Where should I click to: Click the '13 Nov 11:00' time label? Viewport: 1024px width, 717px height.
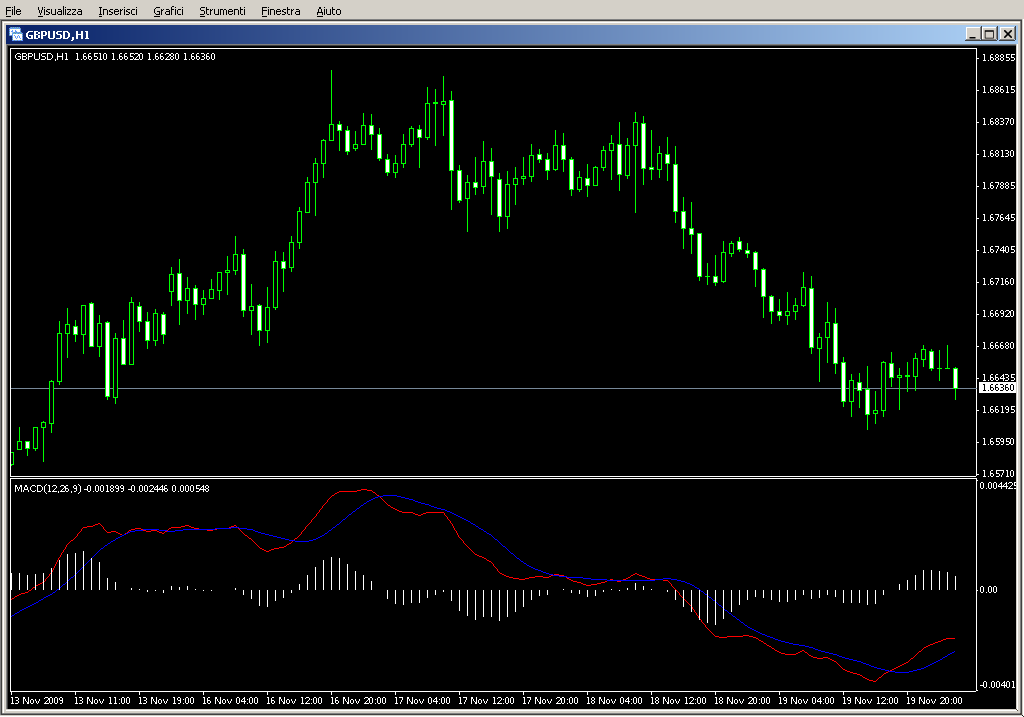[x=103, y=701]
